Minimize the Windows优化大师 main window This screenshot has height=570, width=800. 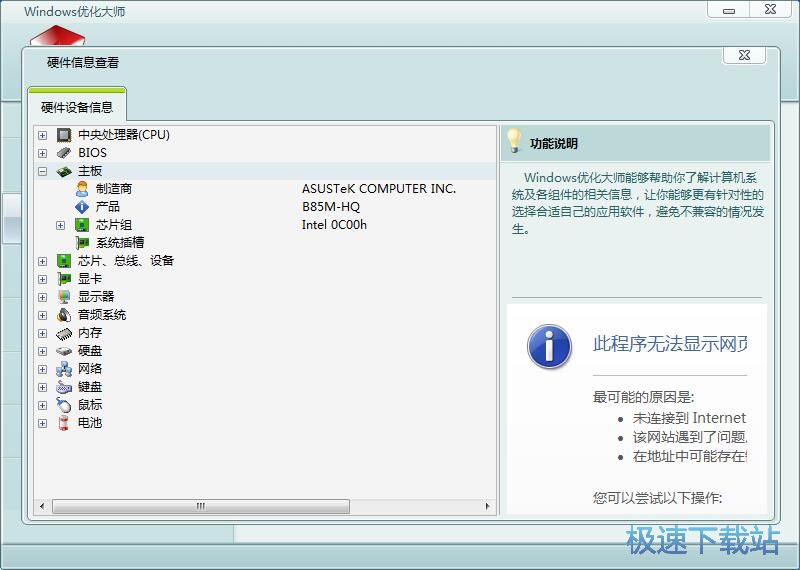(x=730, y=10)
